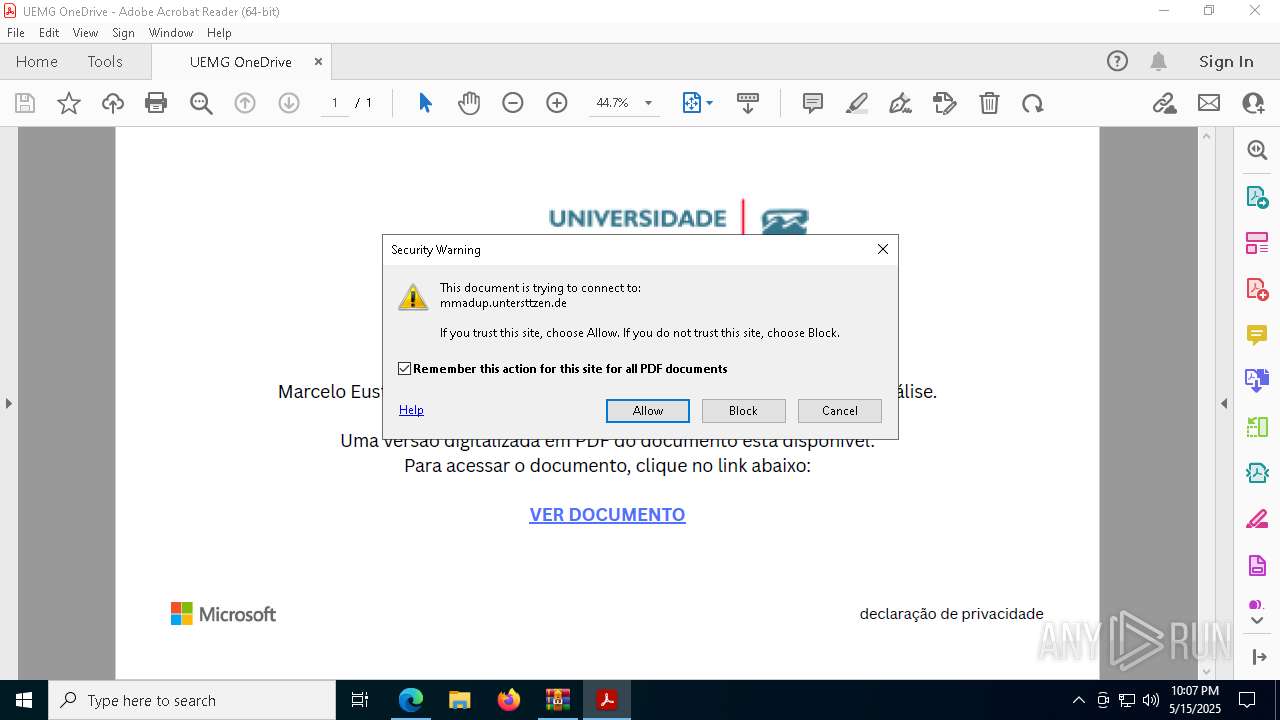The height and width of the screenshot is (720, 1280).
Task: Send file by email envelope icon
Action: point(1209,103)
